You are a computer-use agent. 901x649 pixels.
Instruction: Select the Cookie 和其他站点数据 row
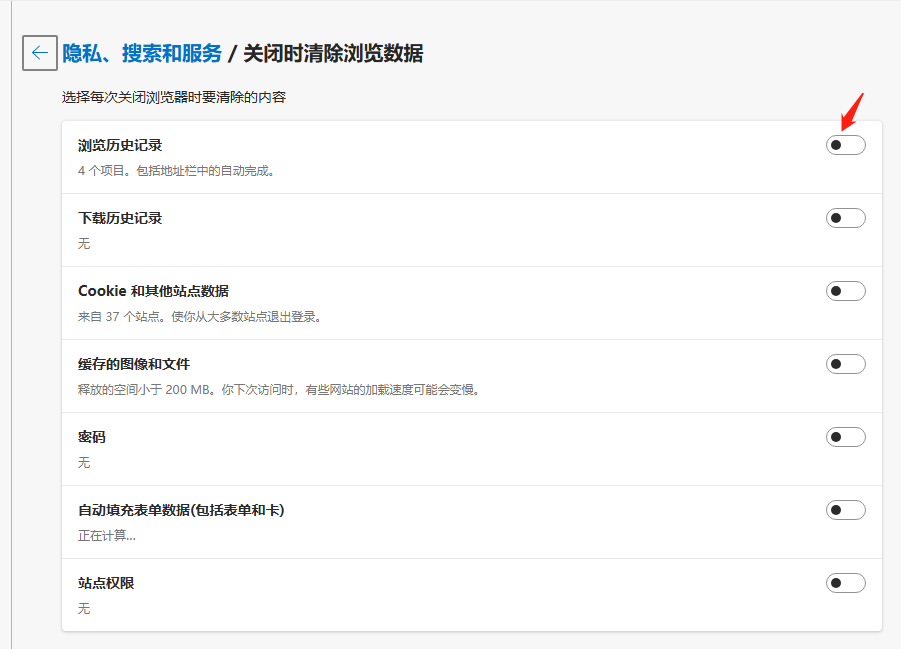155,290
